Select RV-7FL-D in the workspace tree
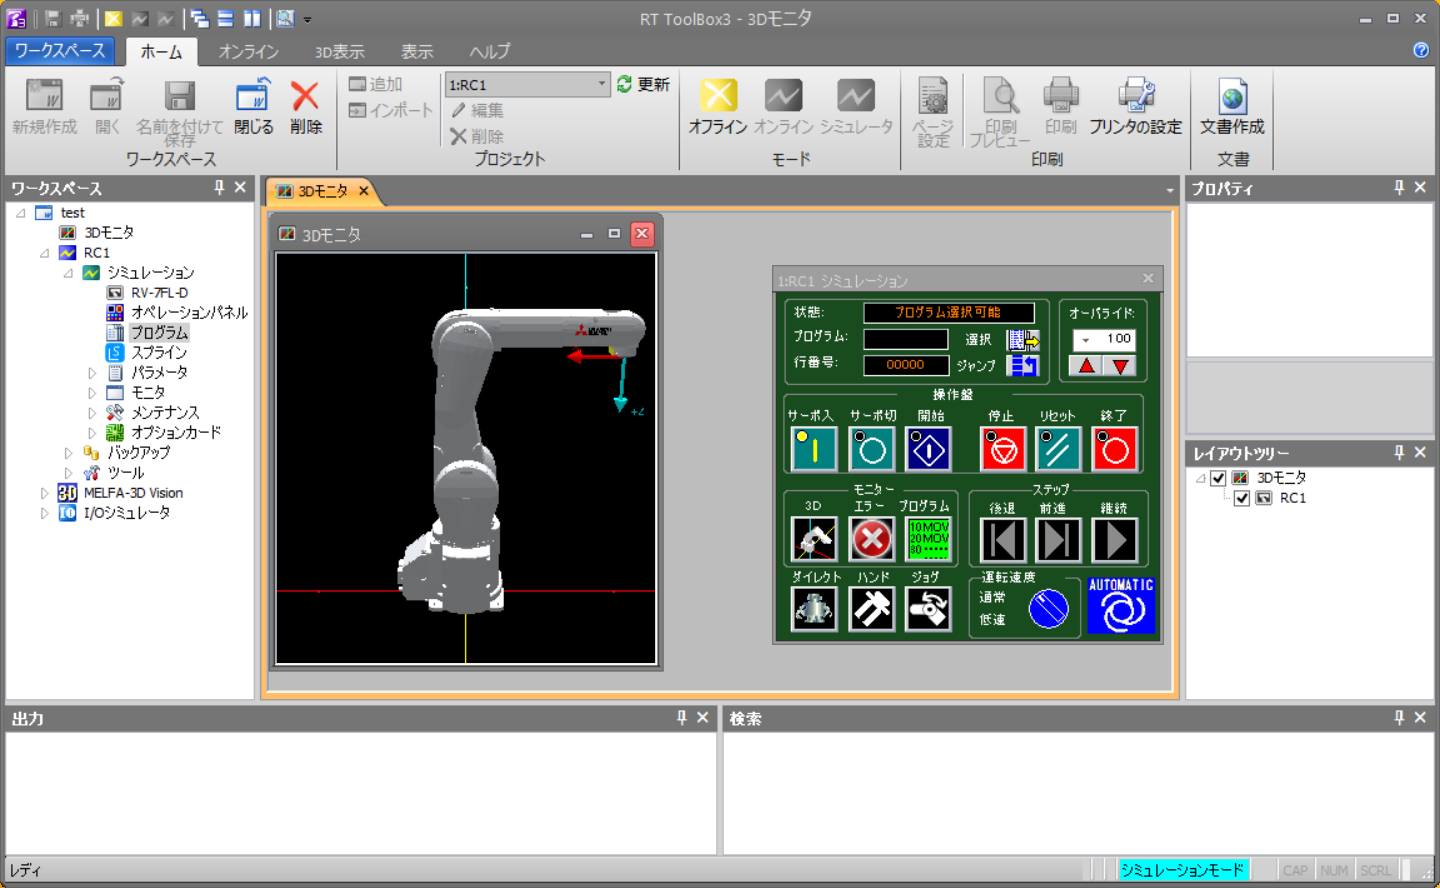This screenshot has width=1440, height=888. [x=159, y=293]
